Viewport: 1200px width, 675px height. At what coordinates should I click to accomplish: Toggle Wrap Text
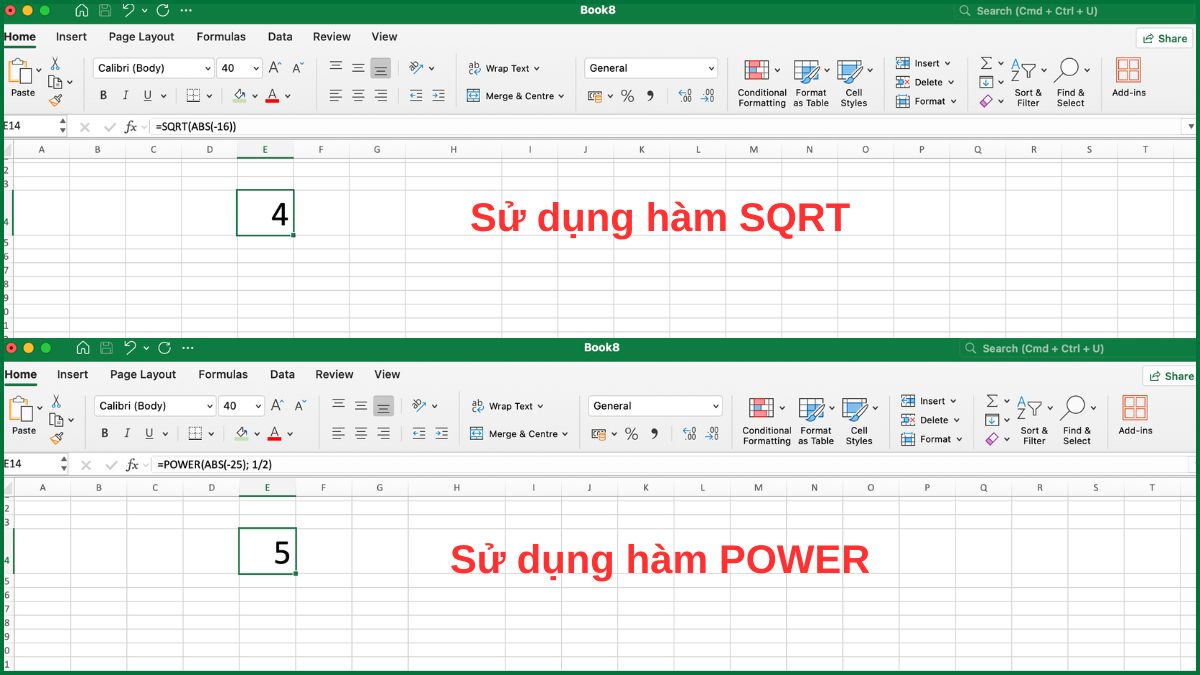click(505, 68)
